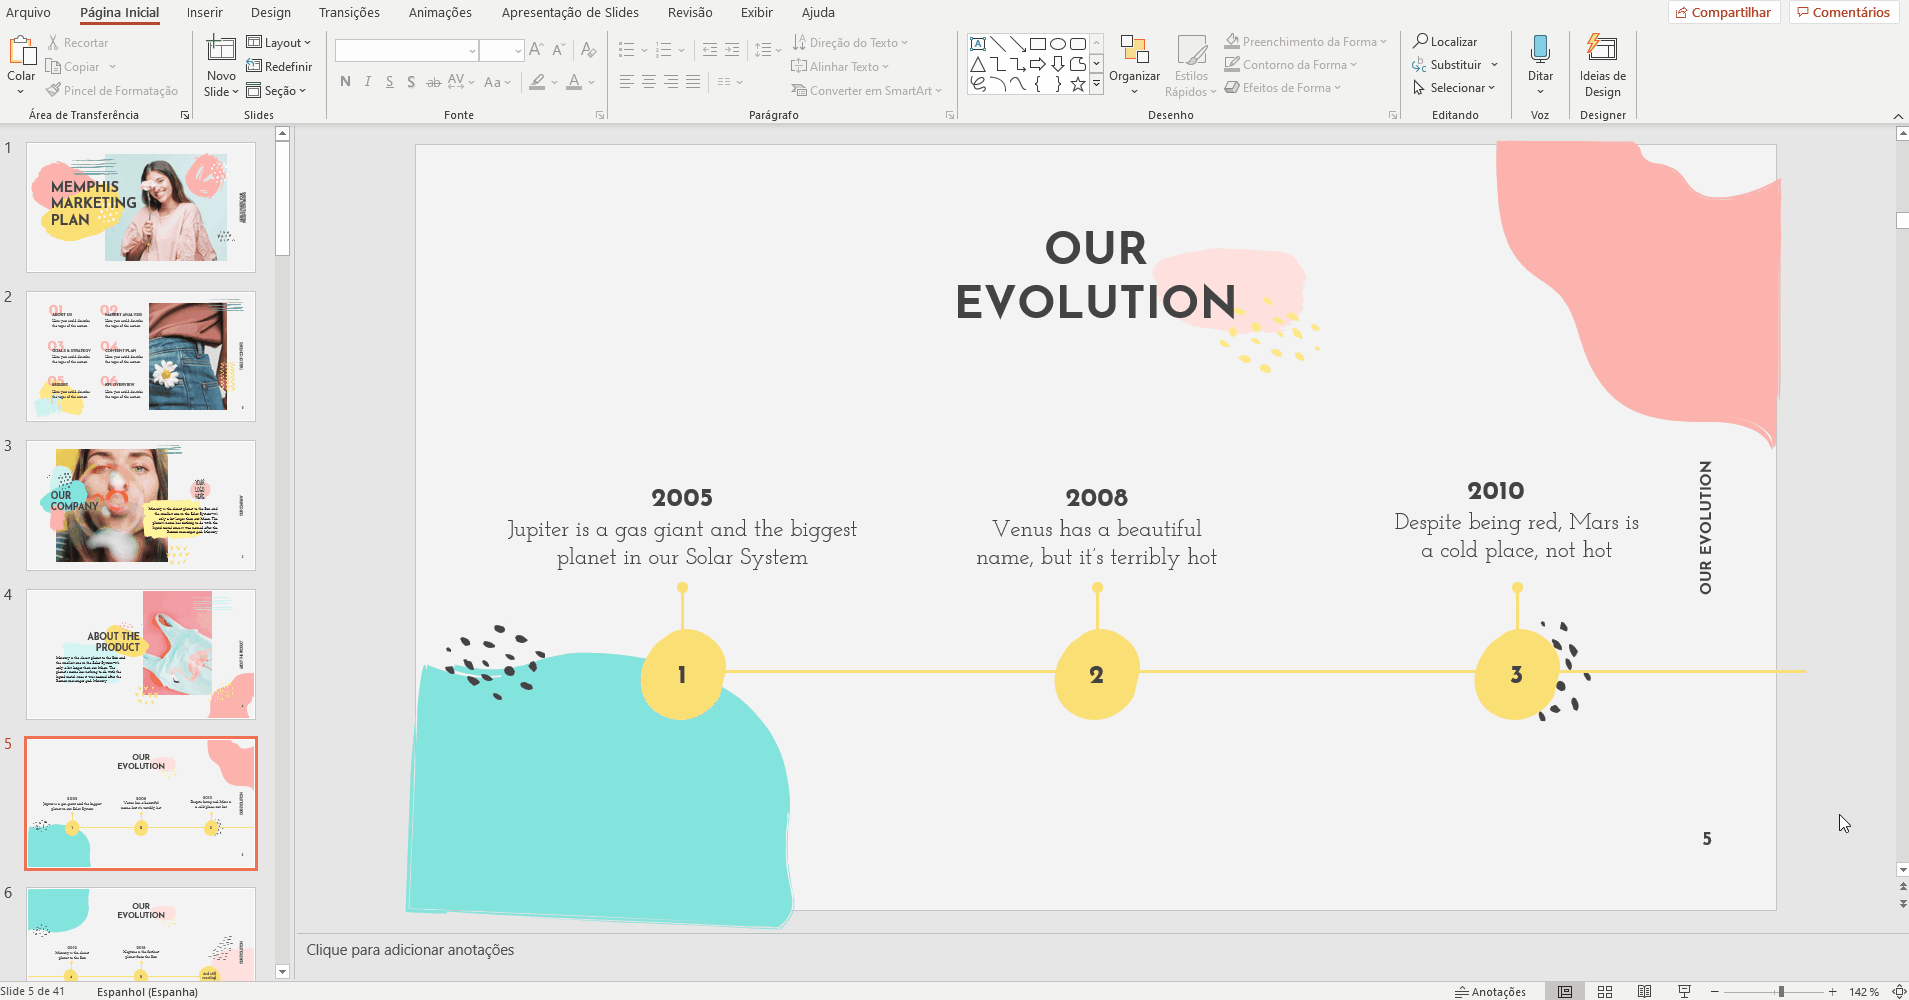This screenshot has width=1909, height=1000.
Task: Switch to the Inserir ribbon tab
Action: click(x=204, y=12)
